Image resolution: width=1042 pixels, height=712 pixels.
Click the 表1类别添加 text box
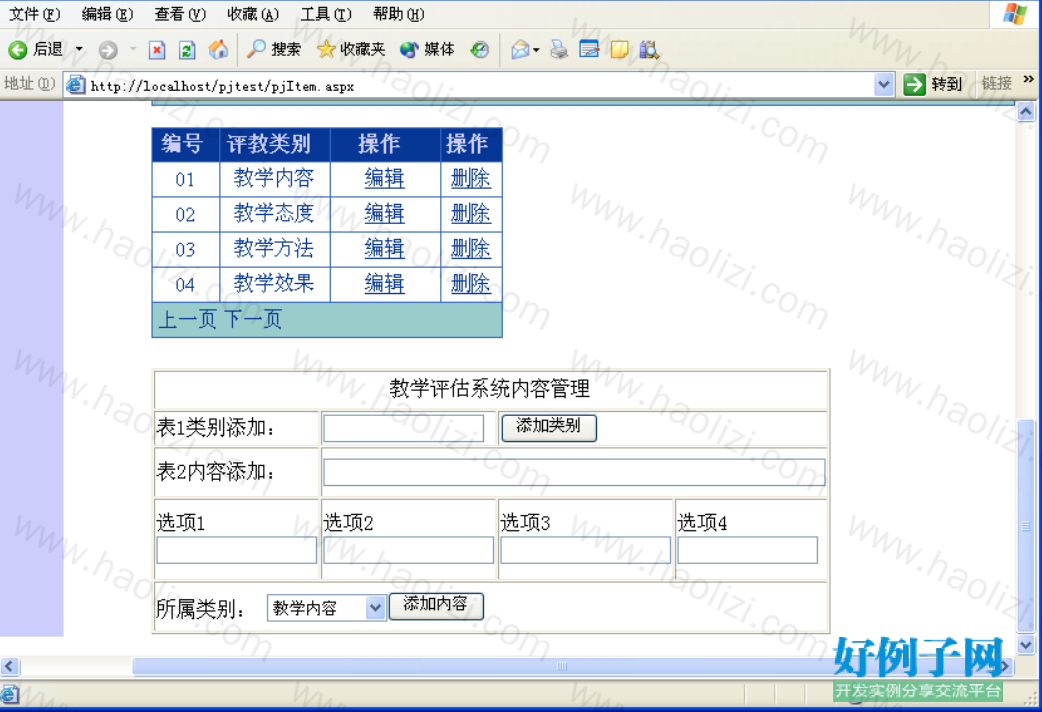tap(403, 428)
